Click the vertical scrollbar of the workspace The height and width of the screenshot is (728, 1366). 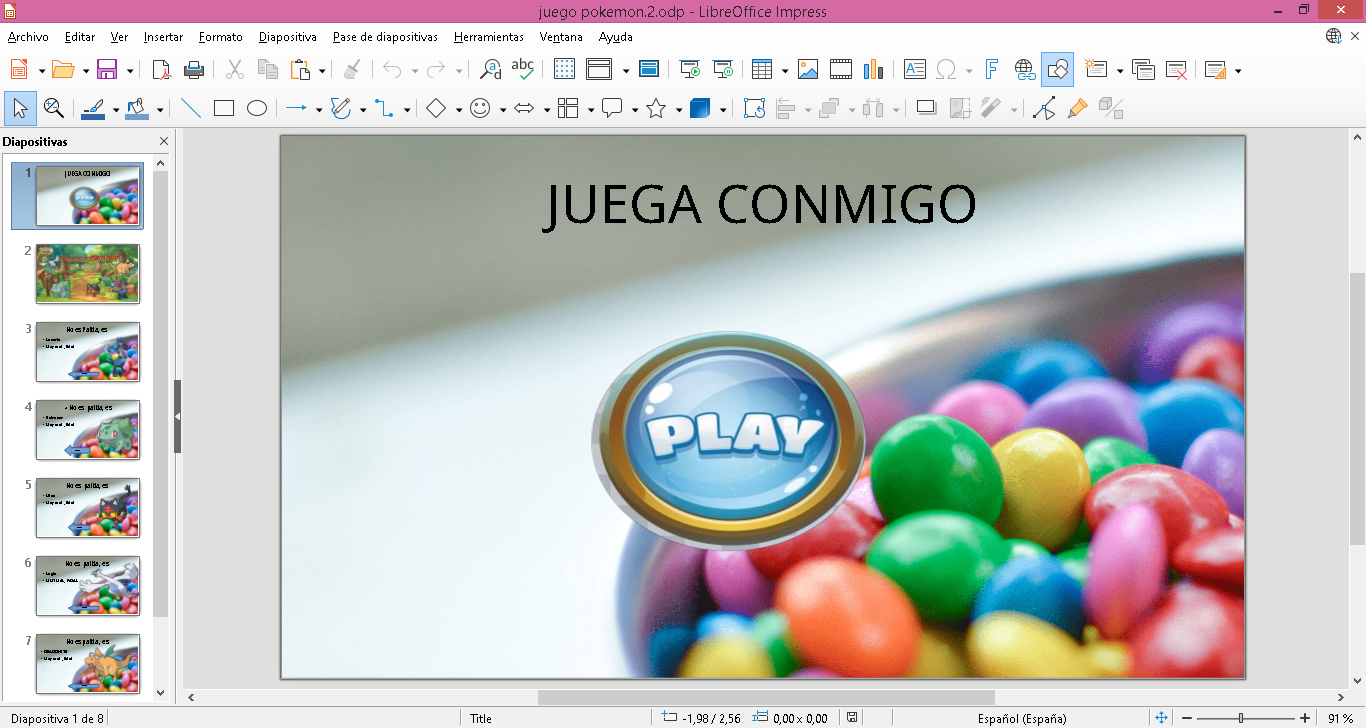[1357, 408]
